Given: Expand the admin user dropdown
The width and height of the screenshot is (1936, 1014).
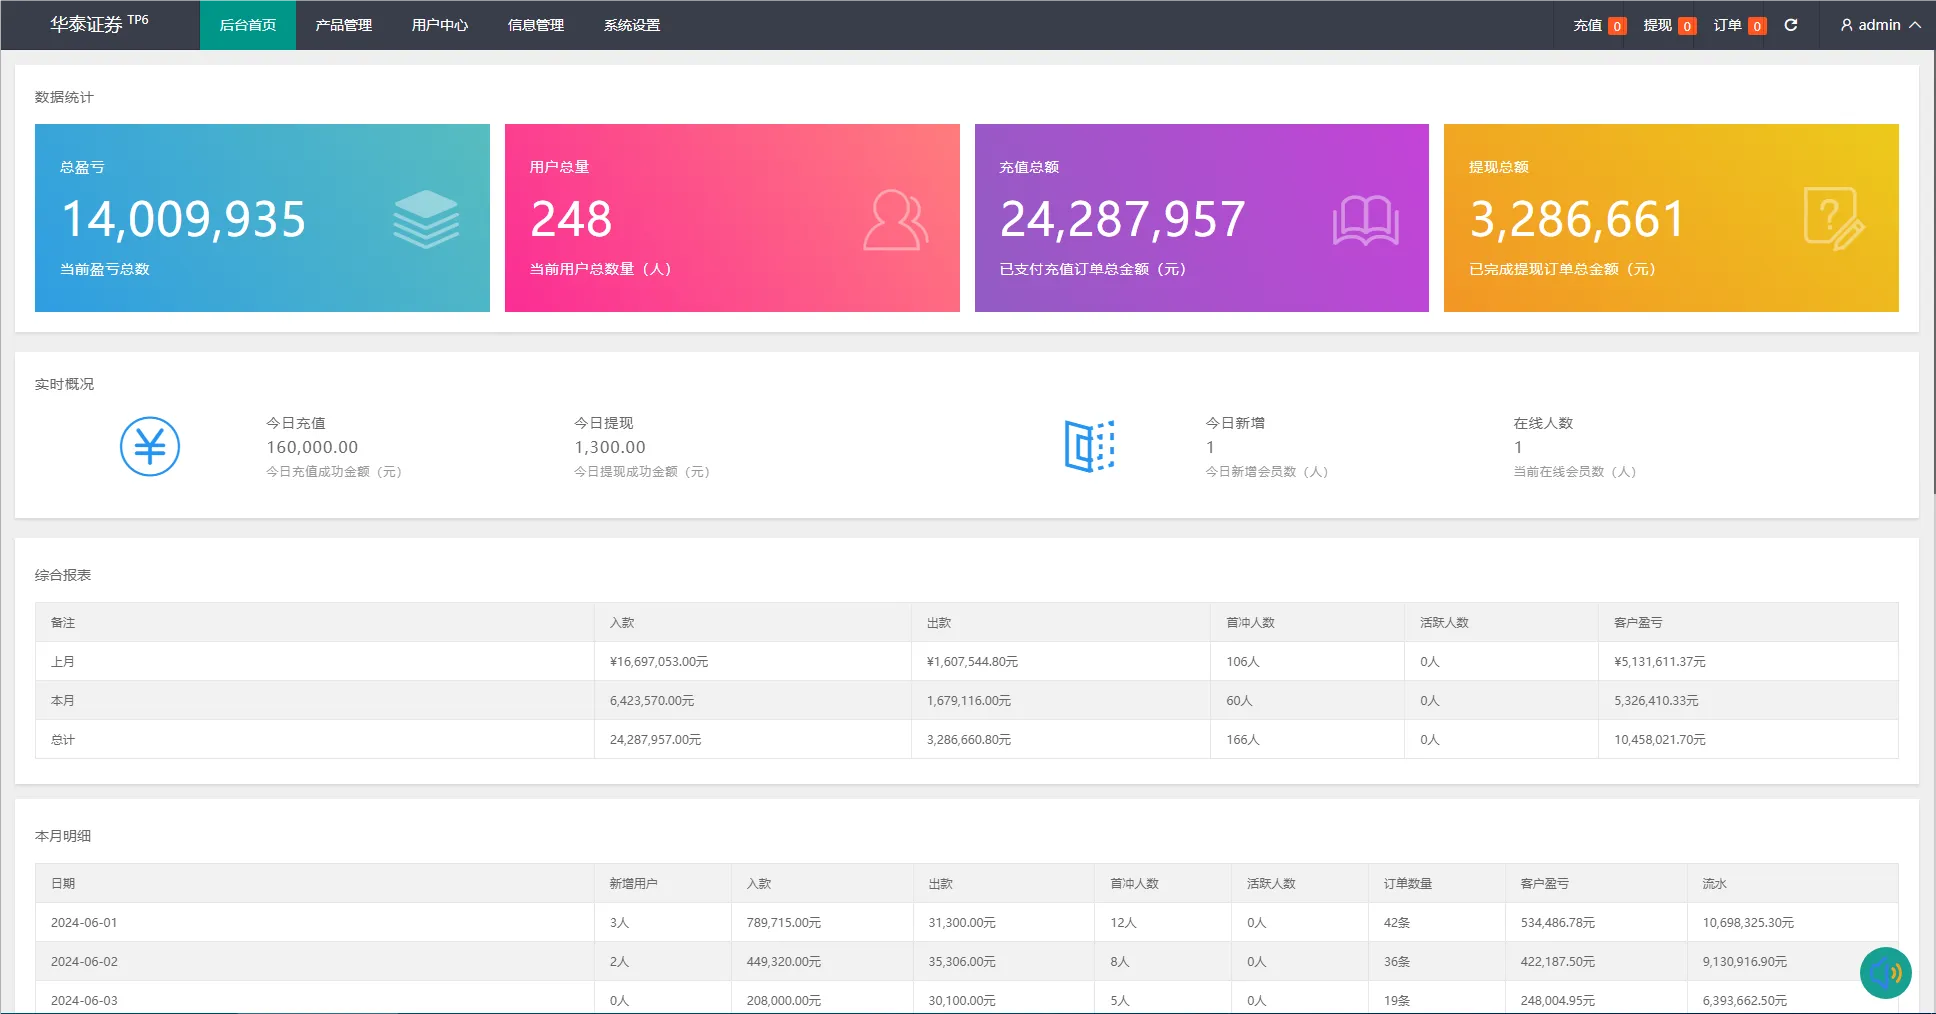Looking at the screenshot, I should pos(1880,25).
